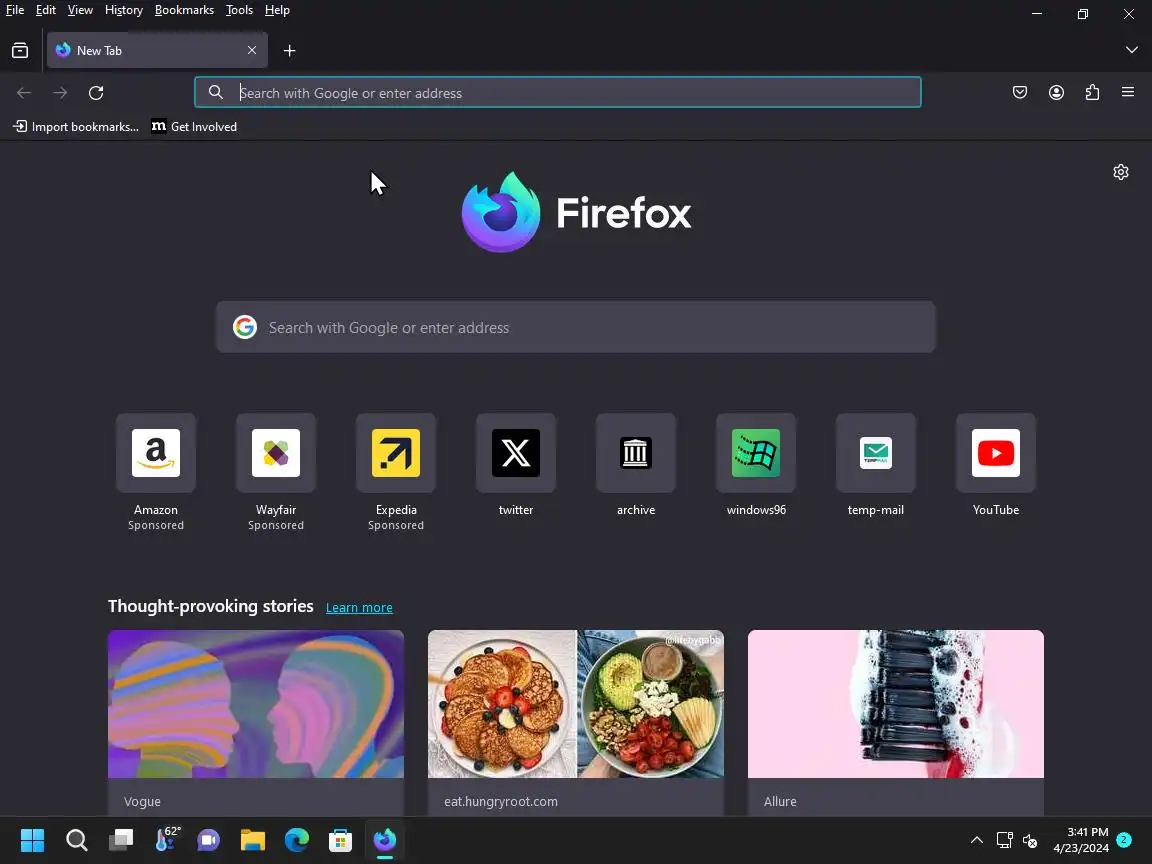The image size is (1152, 864).
Task: Open the Get Involved bookmark
Action: point(194,126)
